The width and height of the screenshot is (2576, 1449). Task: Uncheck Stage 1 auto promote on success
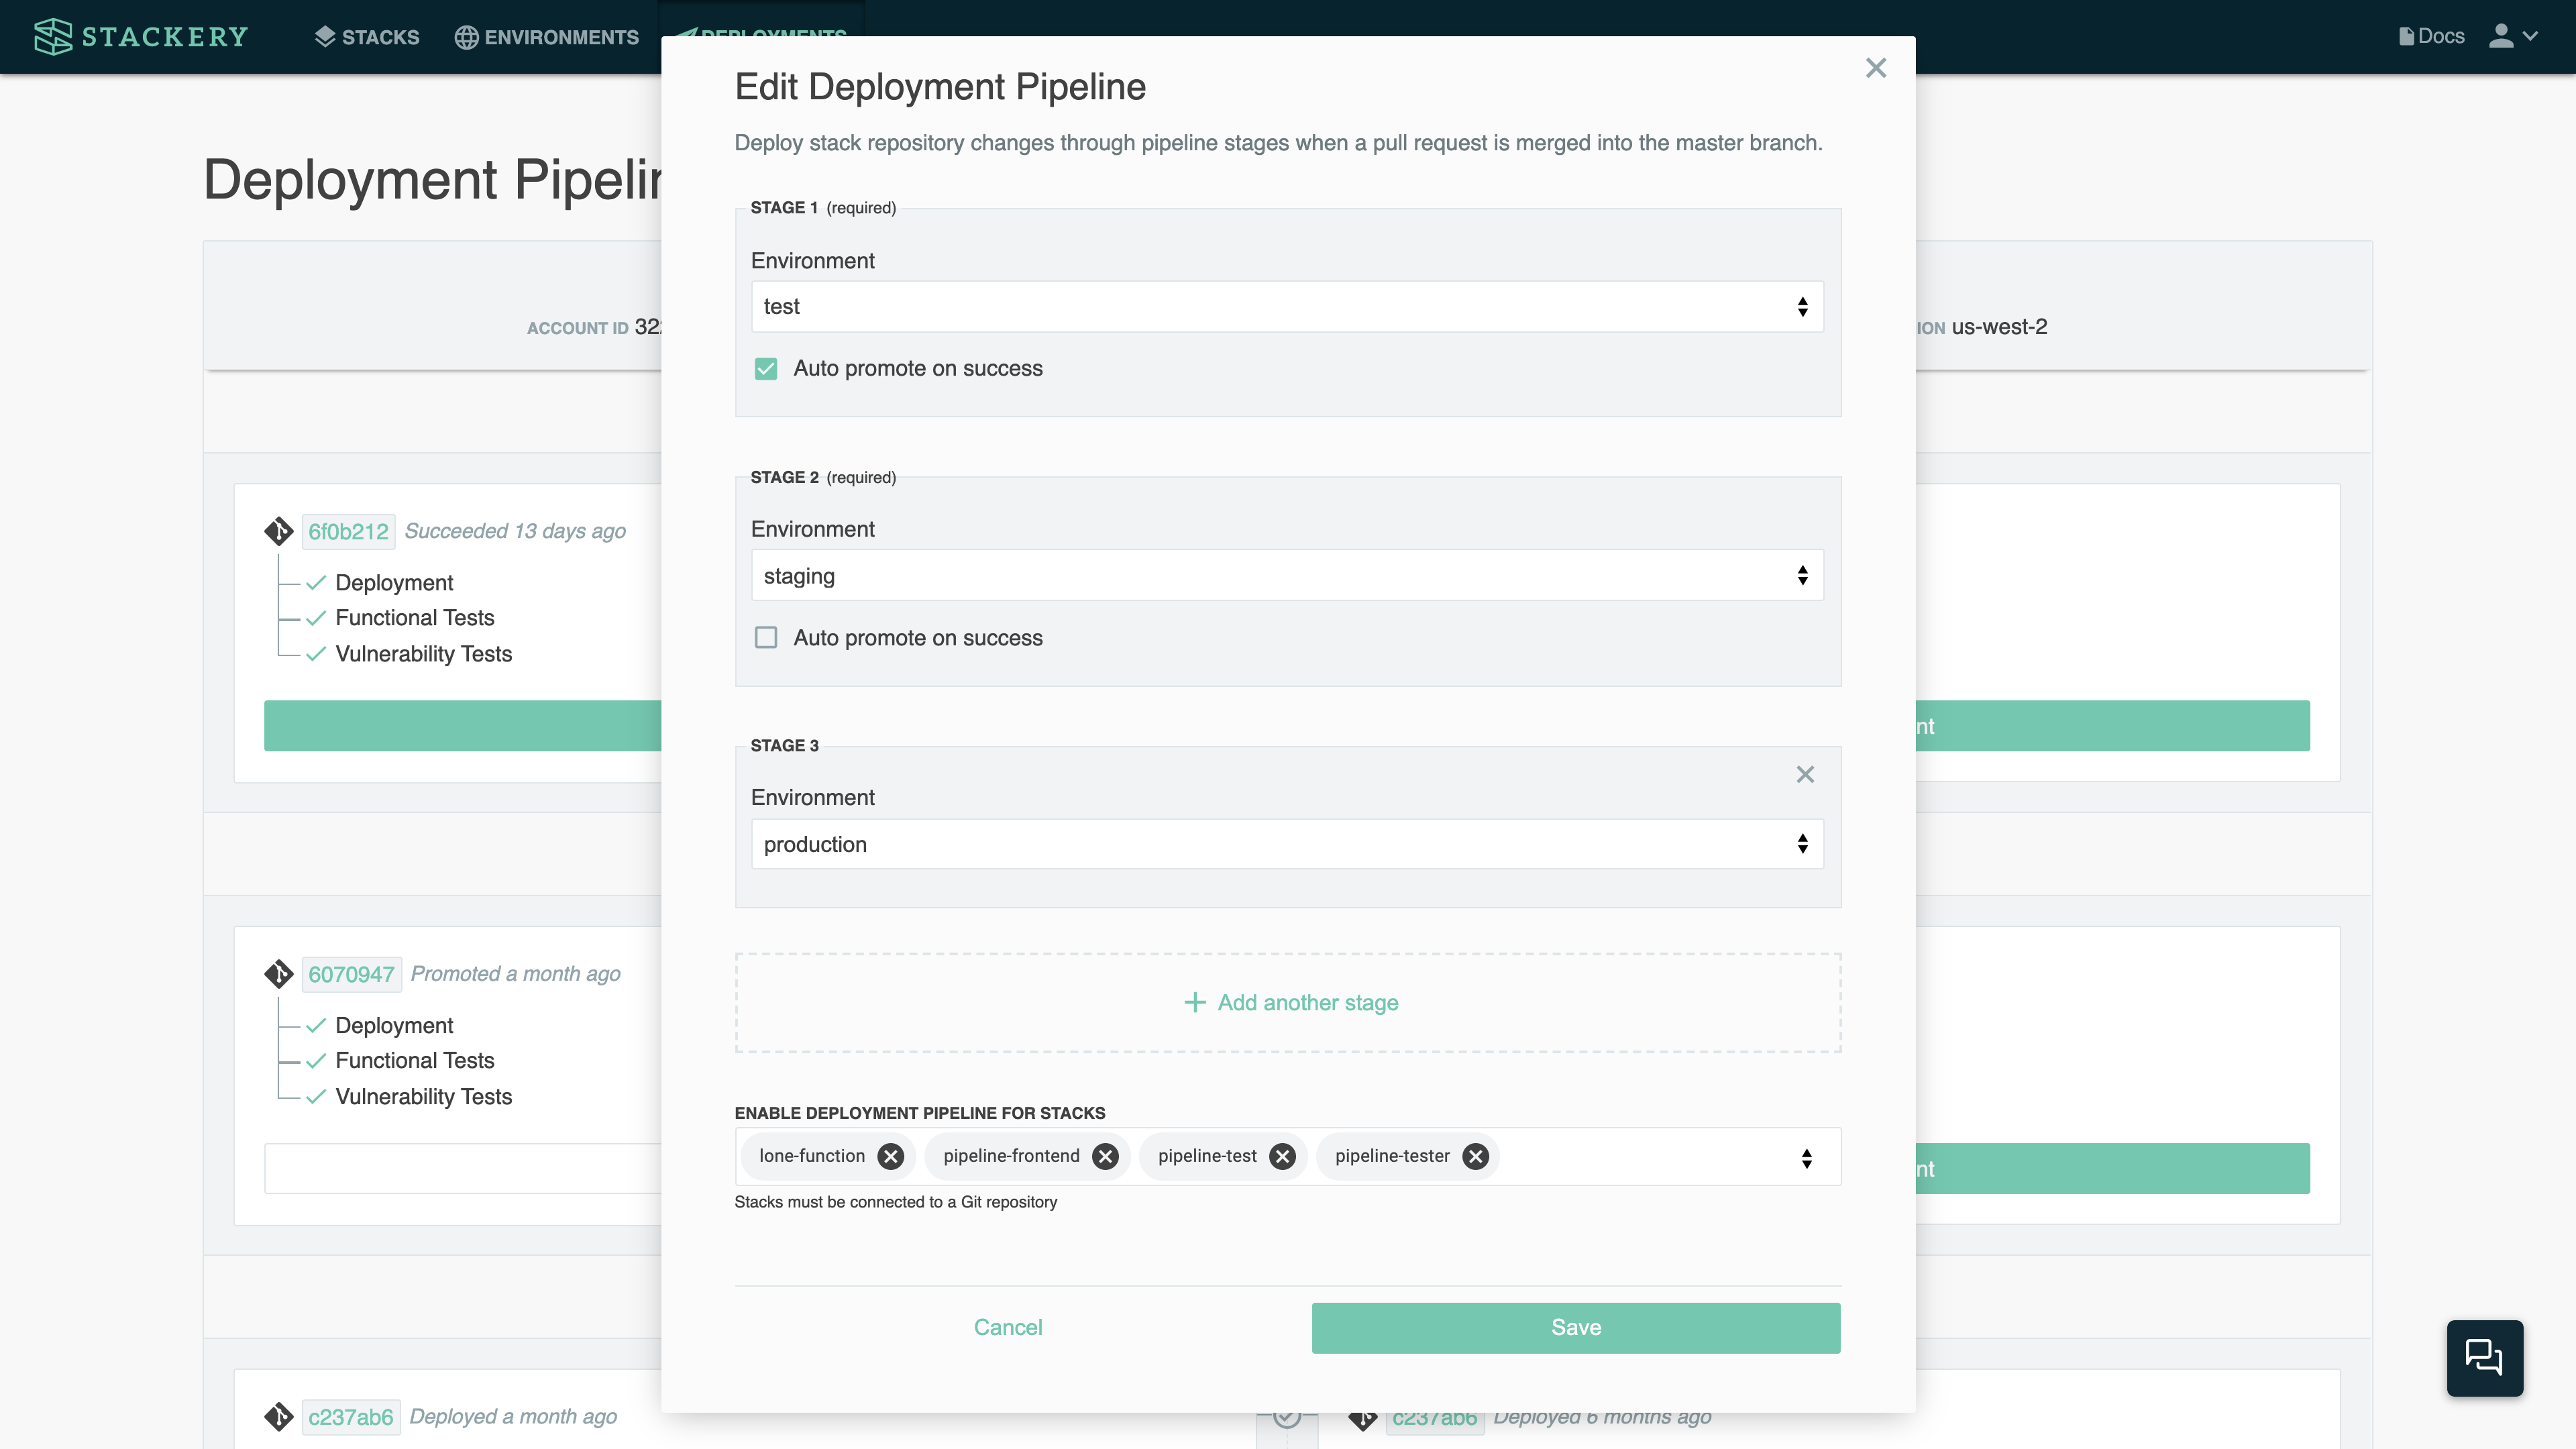pyautogui.click(x=766, y=369)
